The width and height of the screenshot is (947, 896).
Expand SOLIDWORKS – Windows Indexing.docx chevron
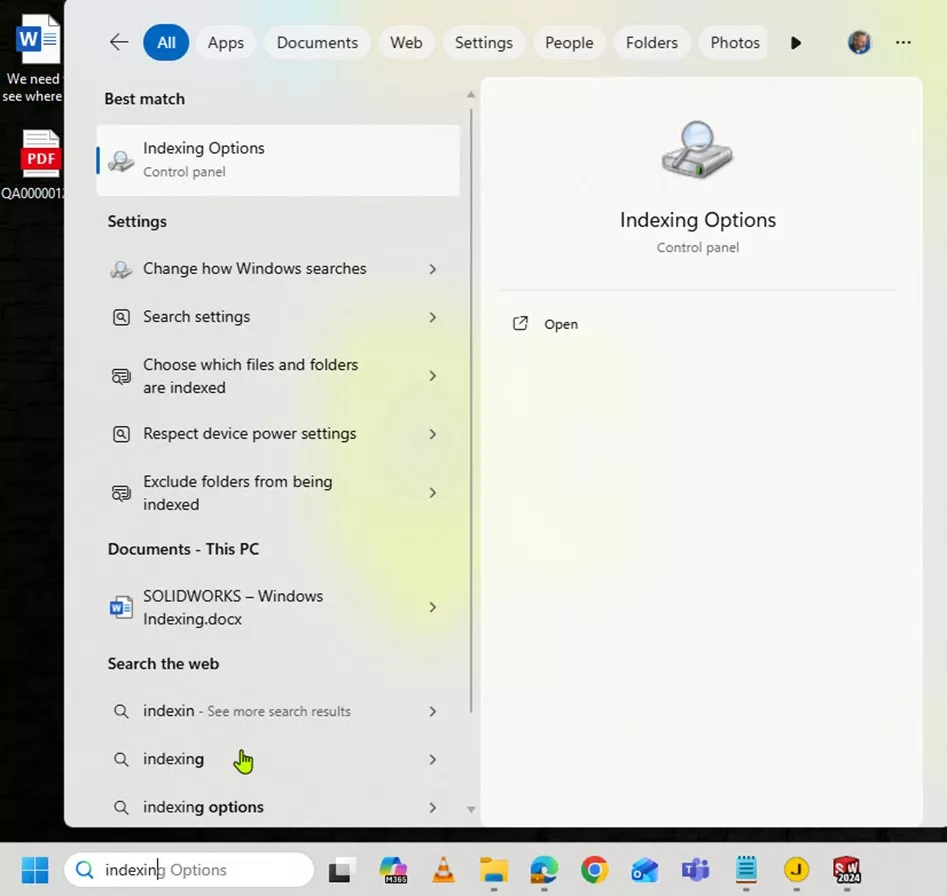point(432,607)
